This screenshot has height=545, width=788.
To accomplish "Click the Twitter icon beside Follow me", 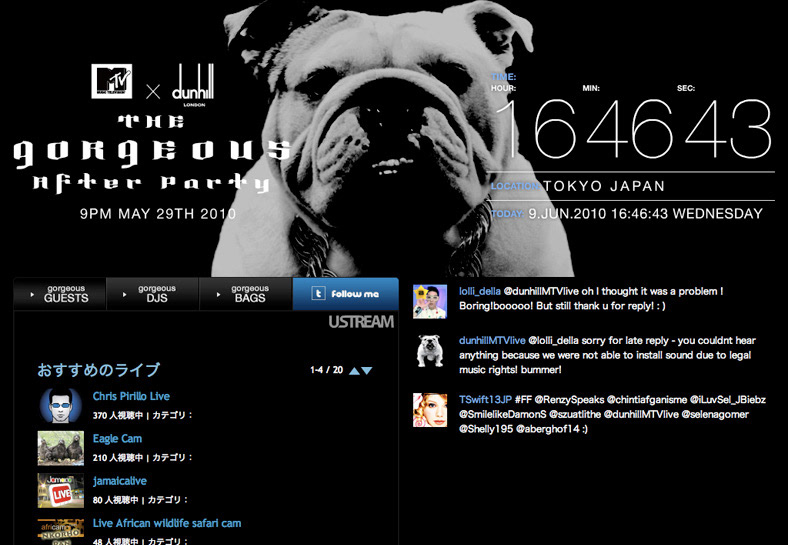I will point(318,294).
